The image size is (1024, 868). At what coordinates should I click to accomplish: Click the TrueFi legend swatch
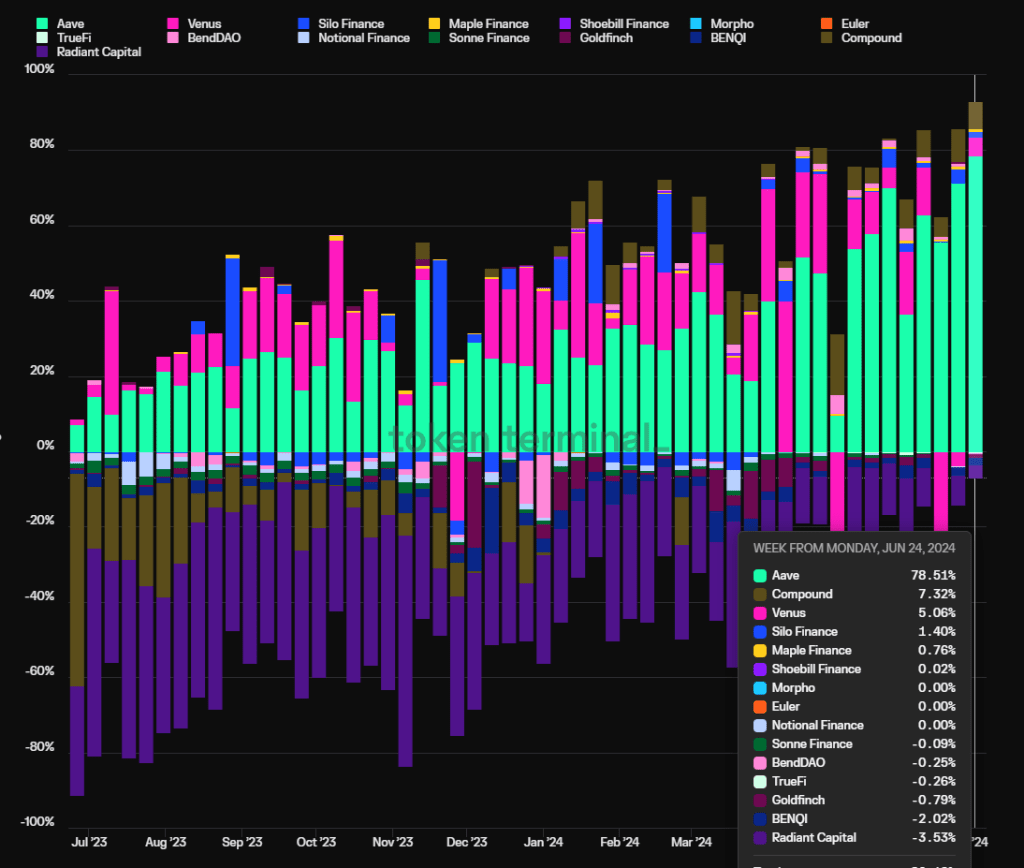(x=41, y=38)
